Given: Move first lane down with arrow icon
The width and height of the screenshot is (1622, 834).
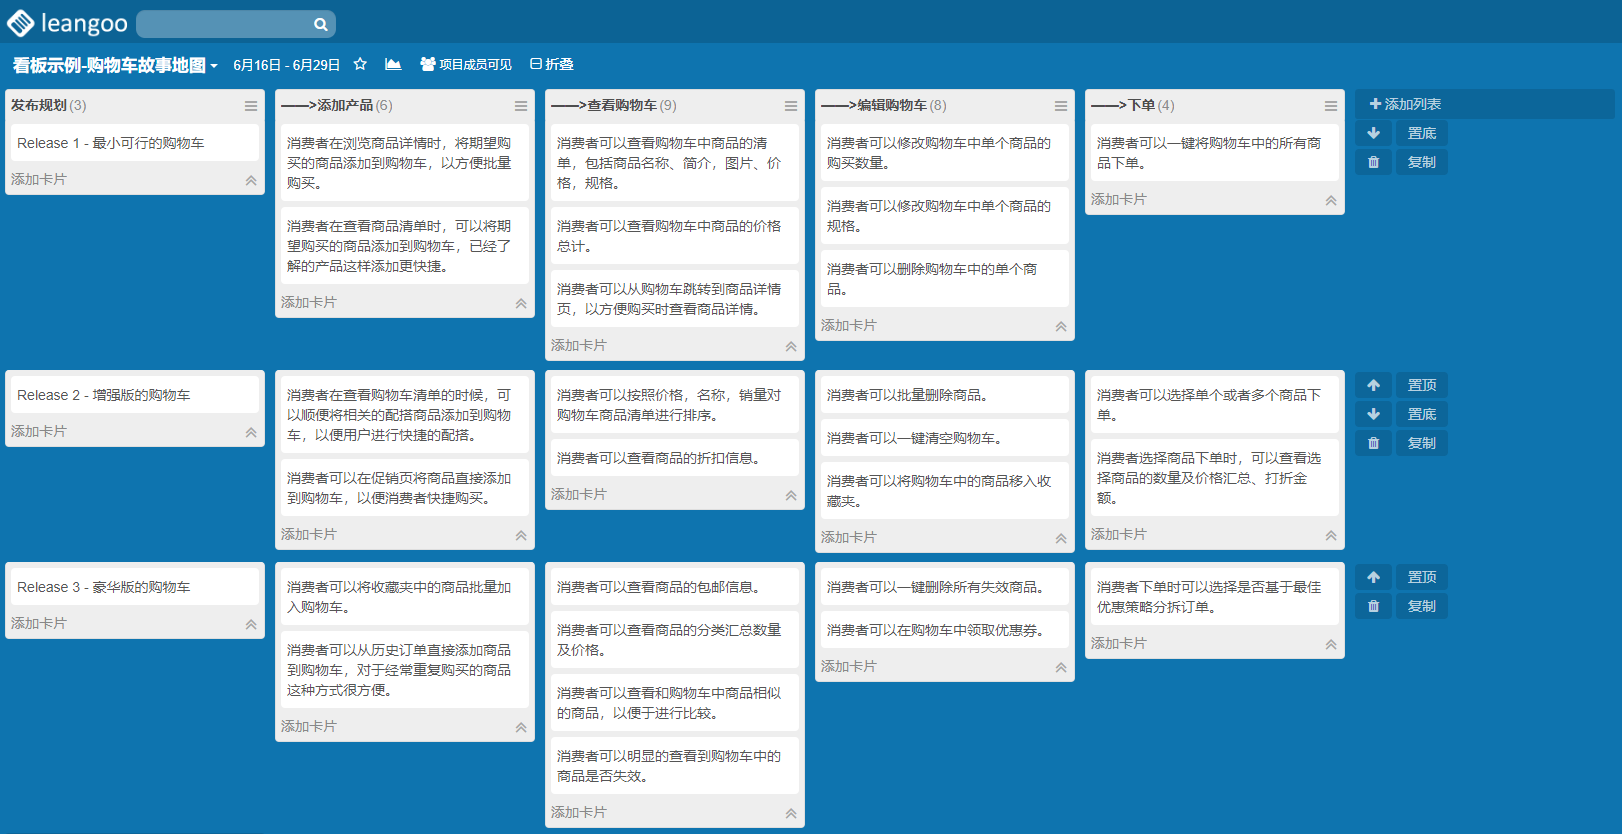Looking at the screenshot, I should (1373, 133).
